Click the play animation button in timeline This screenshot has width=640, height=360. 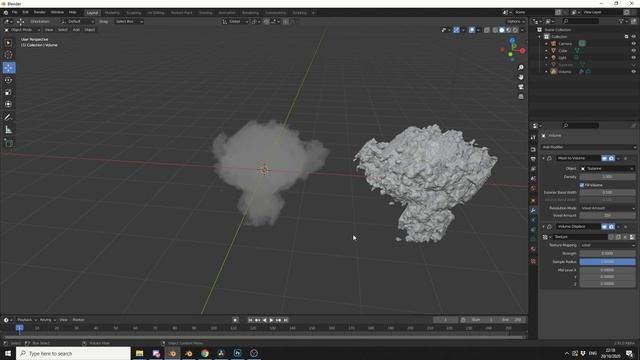(271, 320)
